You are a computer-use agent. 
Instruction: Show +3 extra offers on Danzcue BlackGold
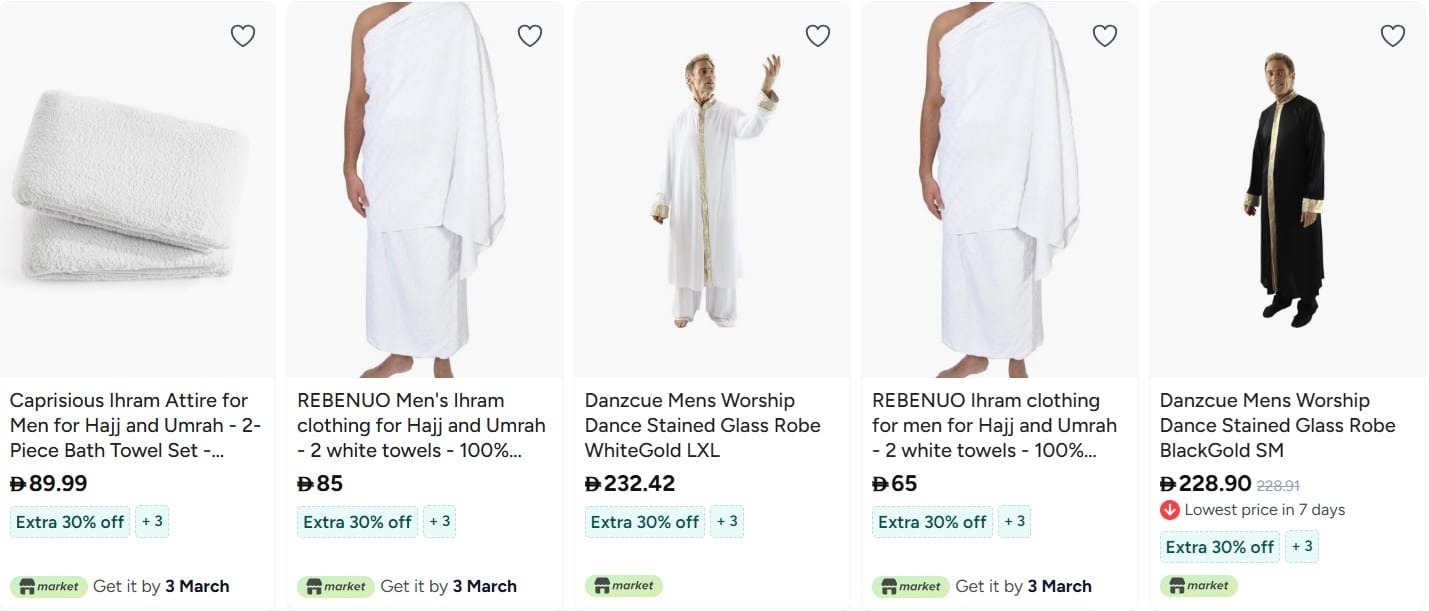tap(1302, 546)
